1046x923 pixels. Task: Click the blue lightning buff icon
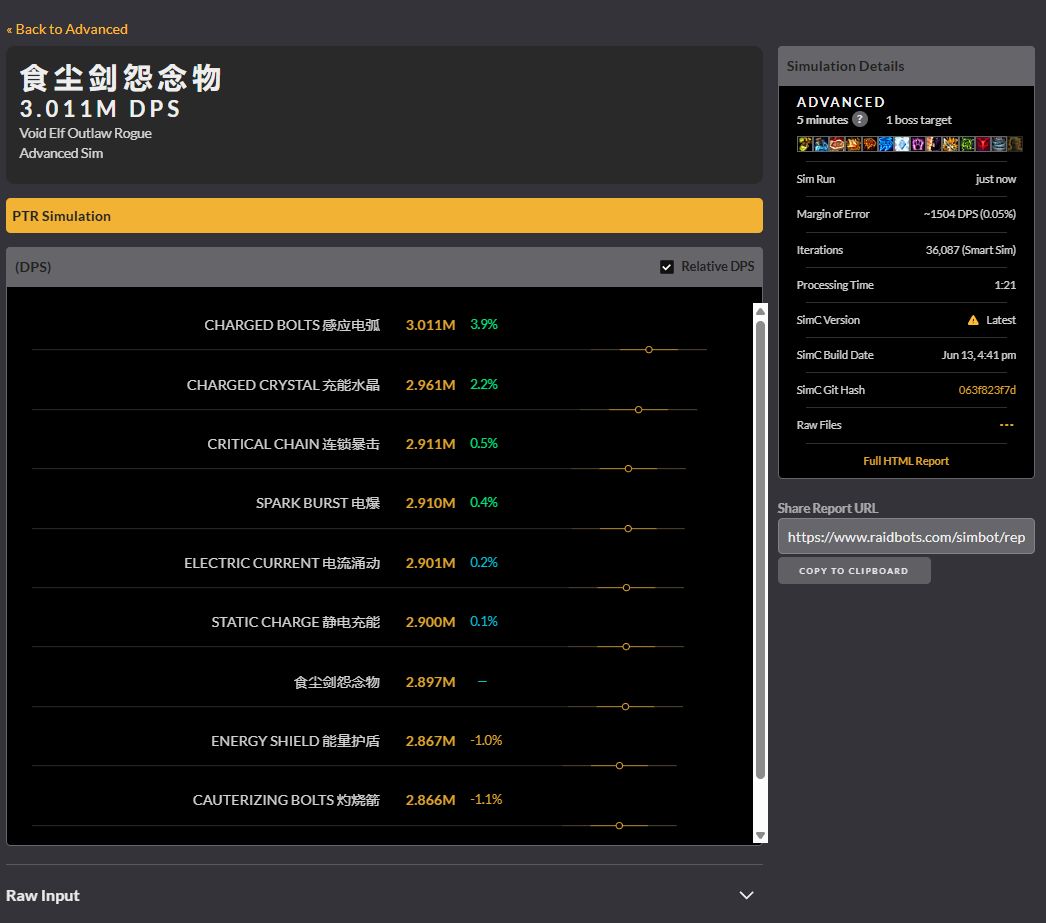click(884, 144)
